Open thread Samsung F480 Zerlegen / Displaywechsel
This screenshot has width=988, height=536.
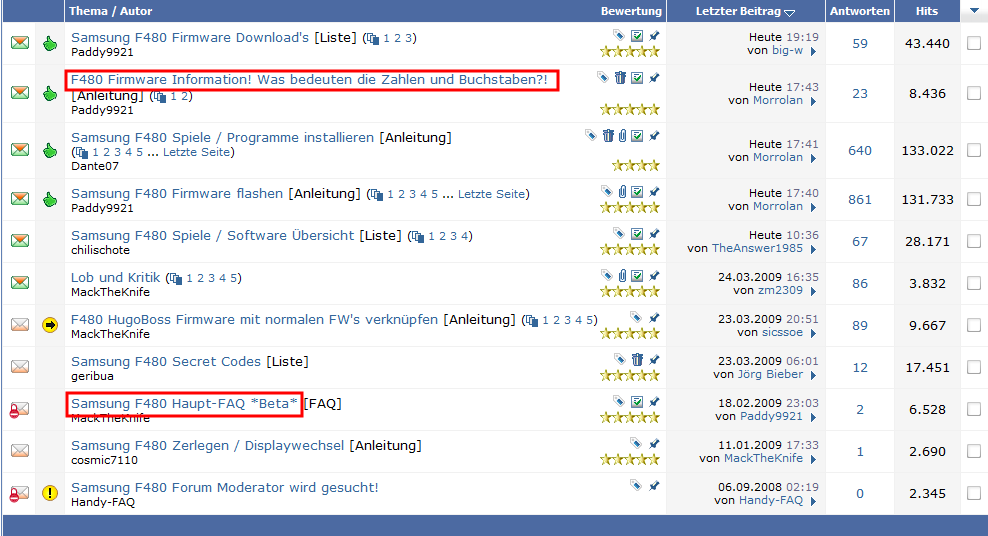coord(207,445)
